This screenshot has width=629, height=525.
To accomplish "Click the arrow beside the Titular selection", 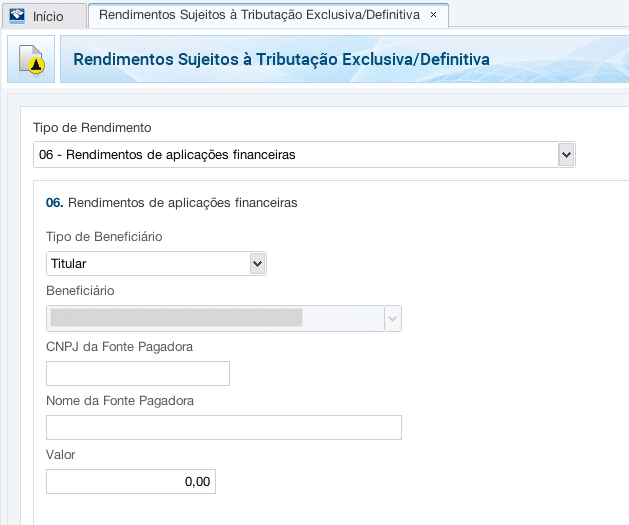I will click(257, 264).
